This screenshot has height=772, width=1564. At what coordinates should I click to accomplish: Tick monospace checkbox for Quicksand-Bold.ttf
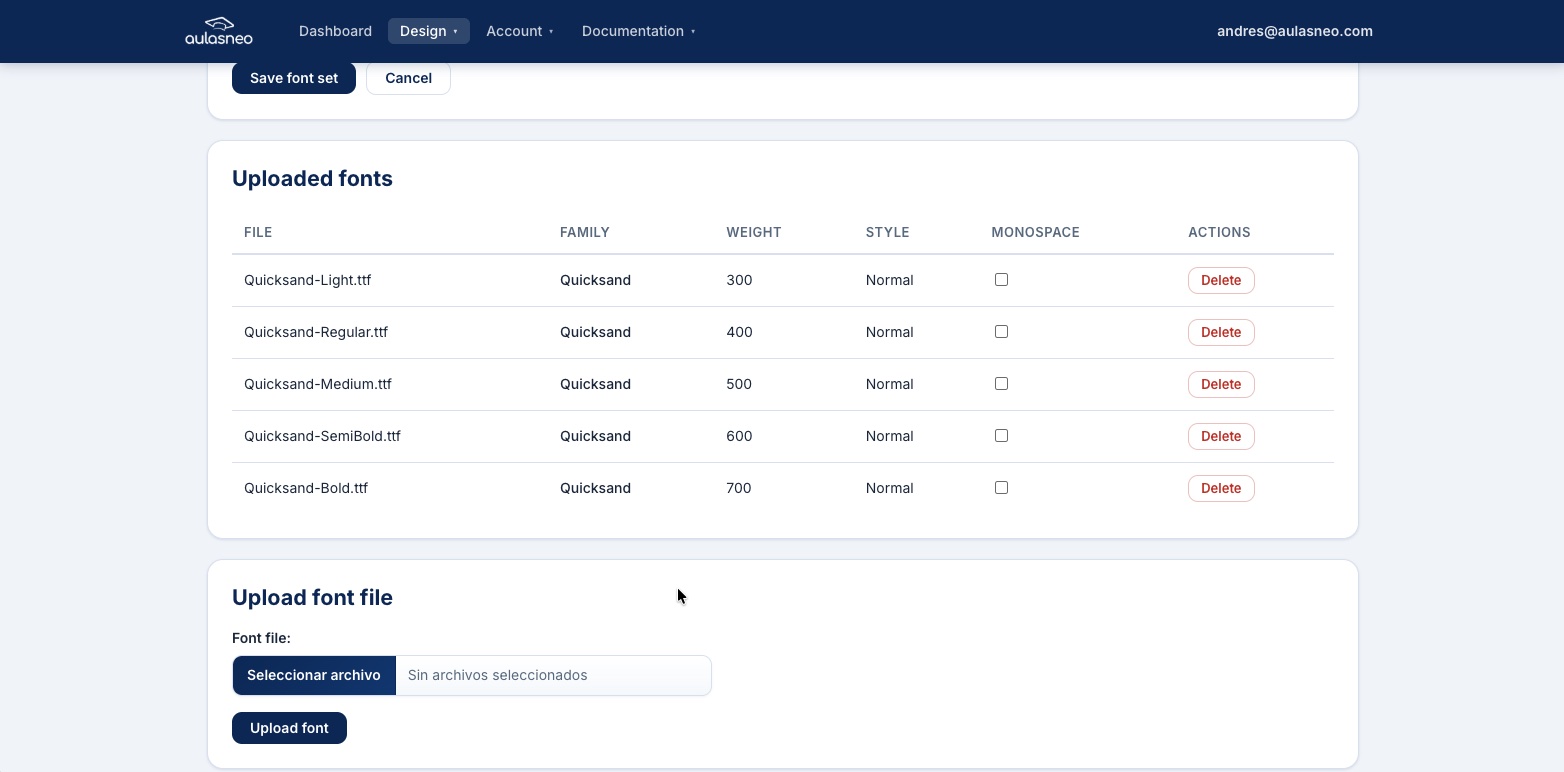tap(1001, 488)
